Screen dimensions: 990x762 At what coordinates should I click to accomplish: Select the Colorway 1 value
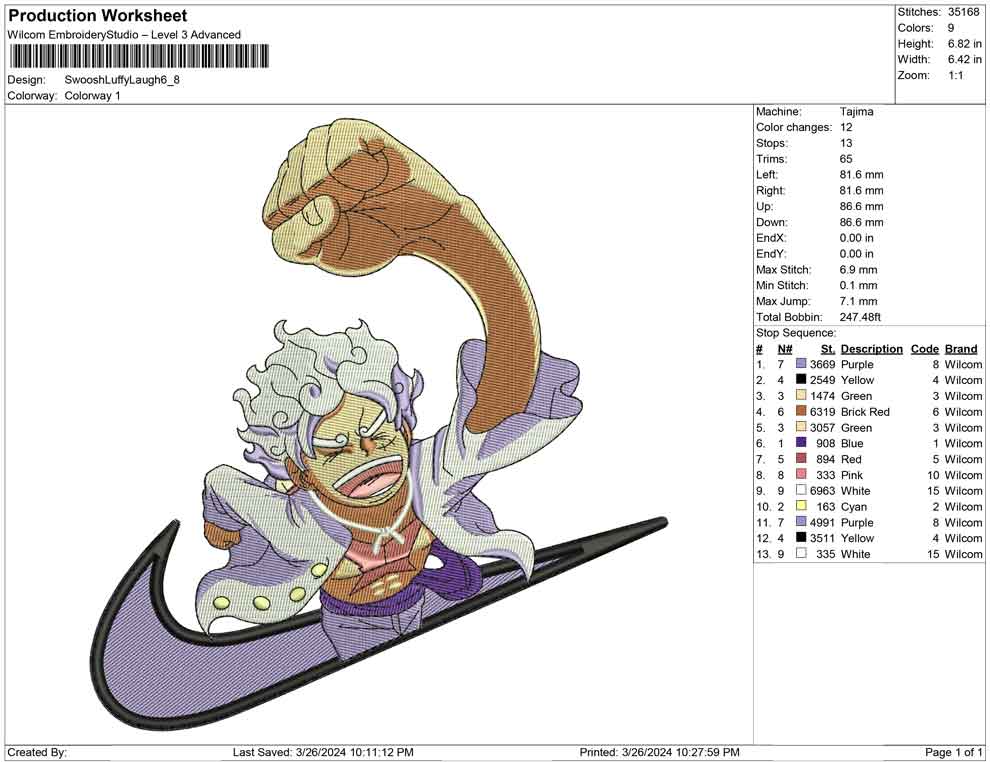tap(92, 96)
